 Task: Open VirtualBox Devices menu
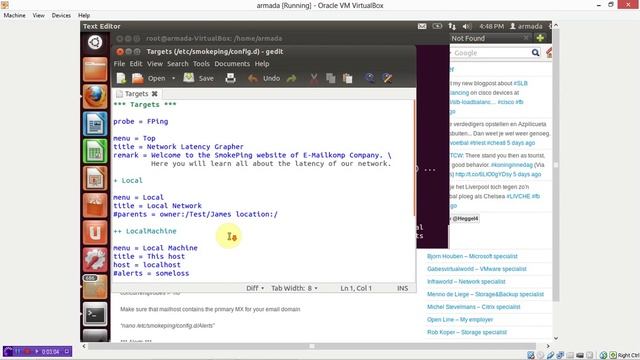click(61, 15)
